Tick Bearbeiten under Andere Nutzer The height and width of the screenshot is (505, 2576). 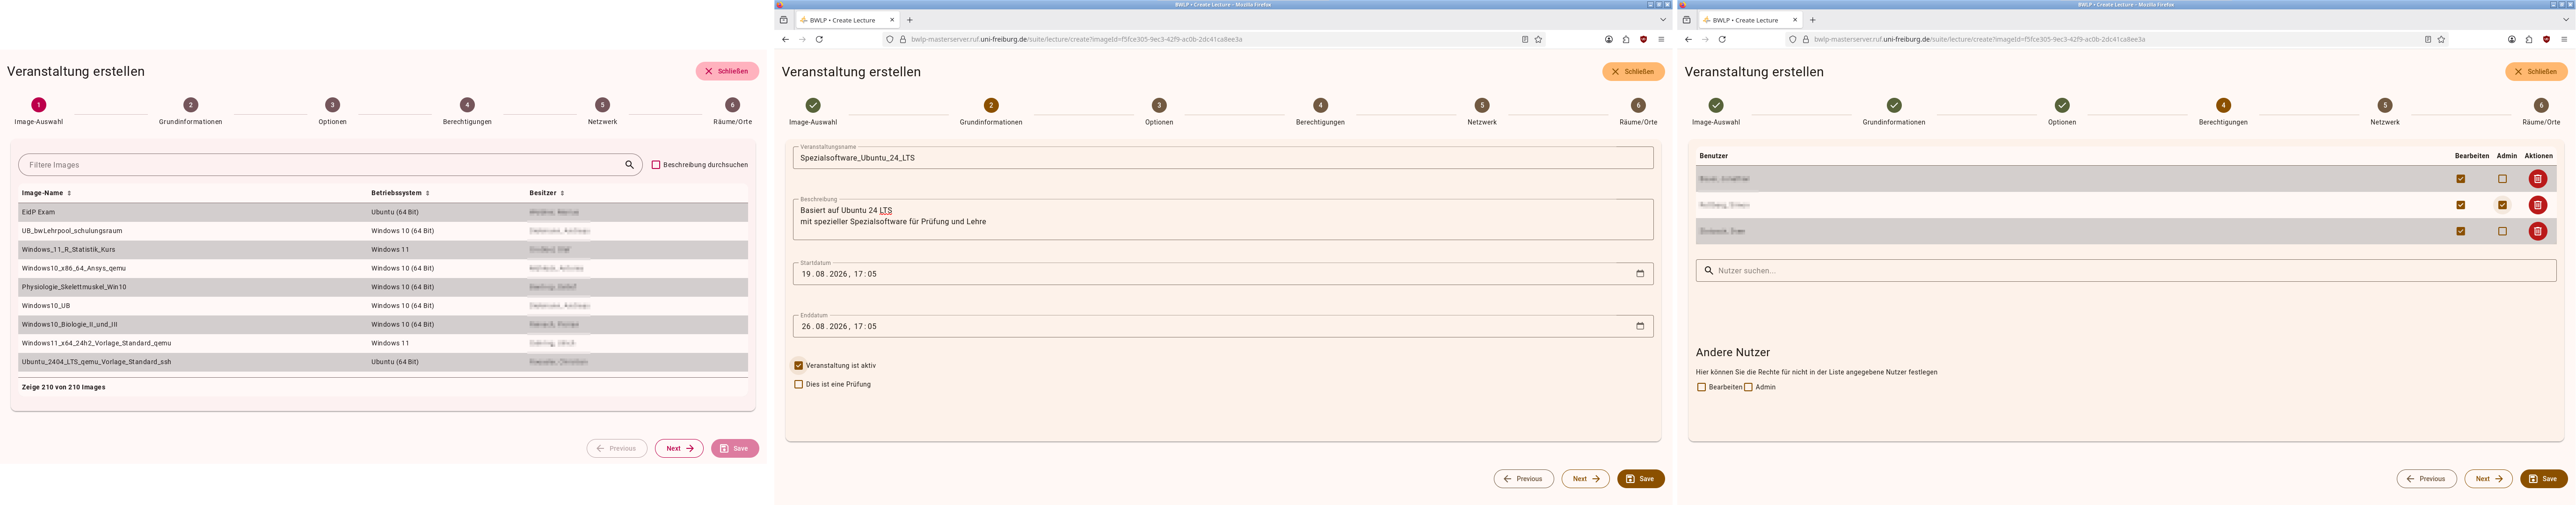[x=1702, y=387]
